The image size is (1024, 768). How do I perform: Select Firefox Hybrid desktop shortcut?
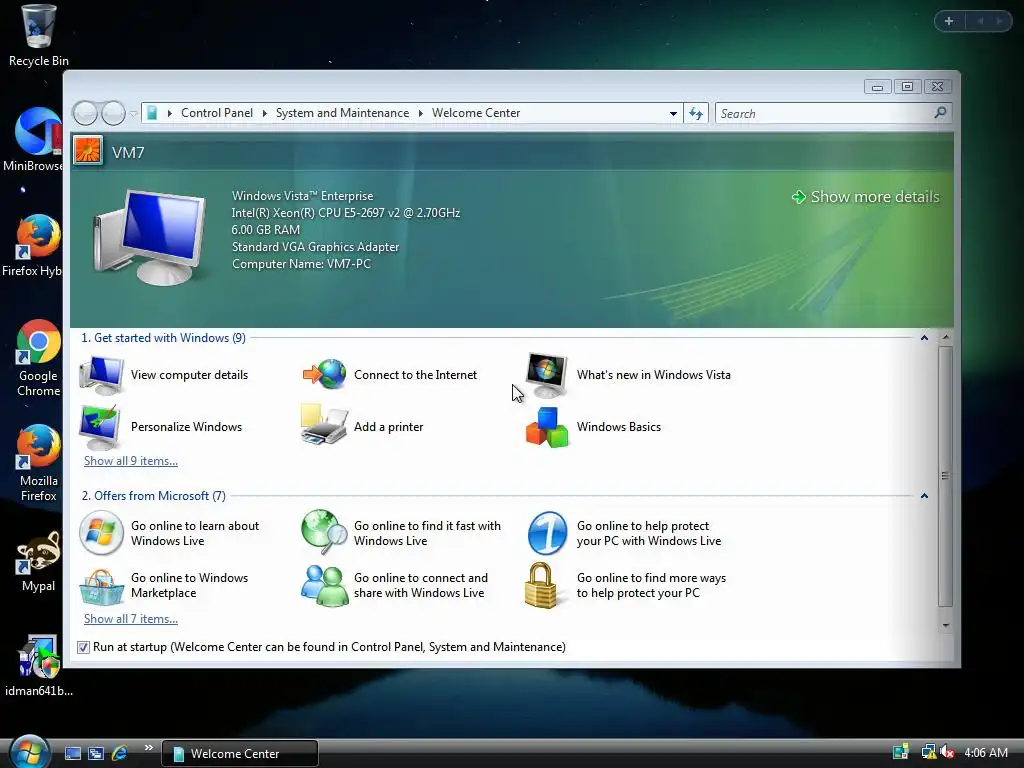37,236
